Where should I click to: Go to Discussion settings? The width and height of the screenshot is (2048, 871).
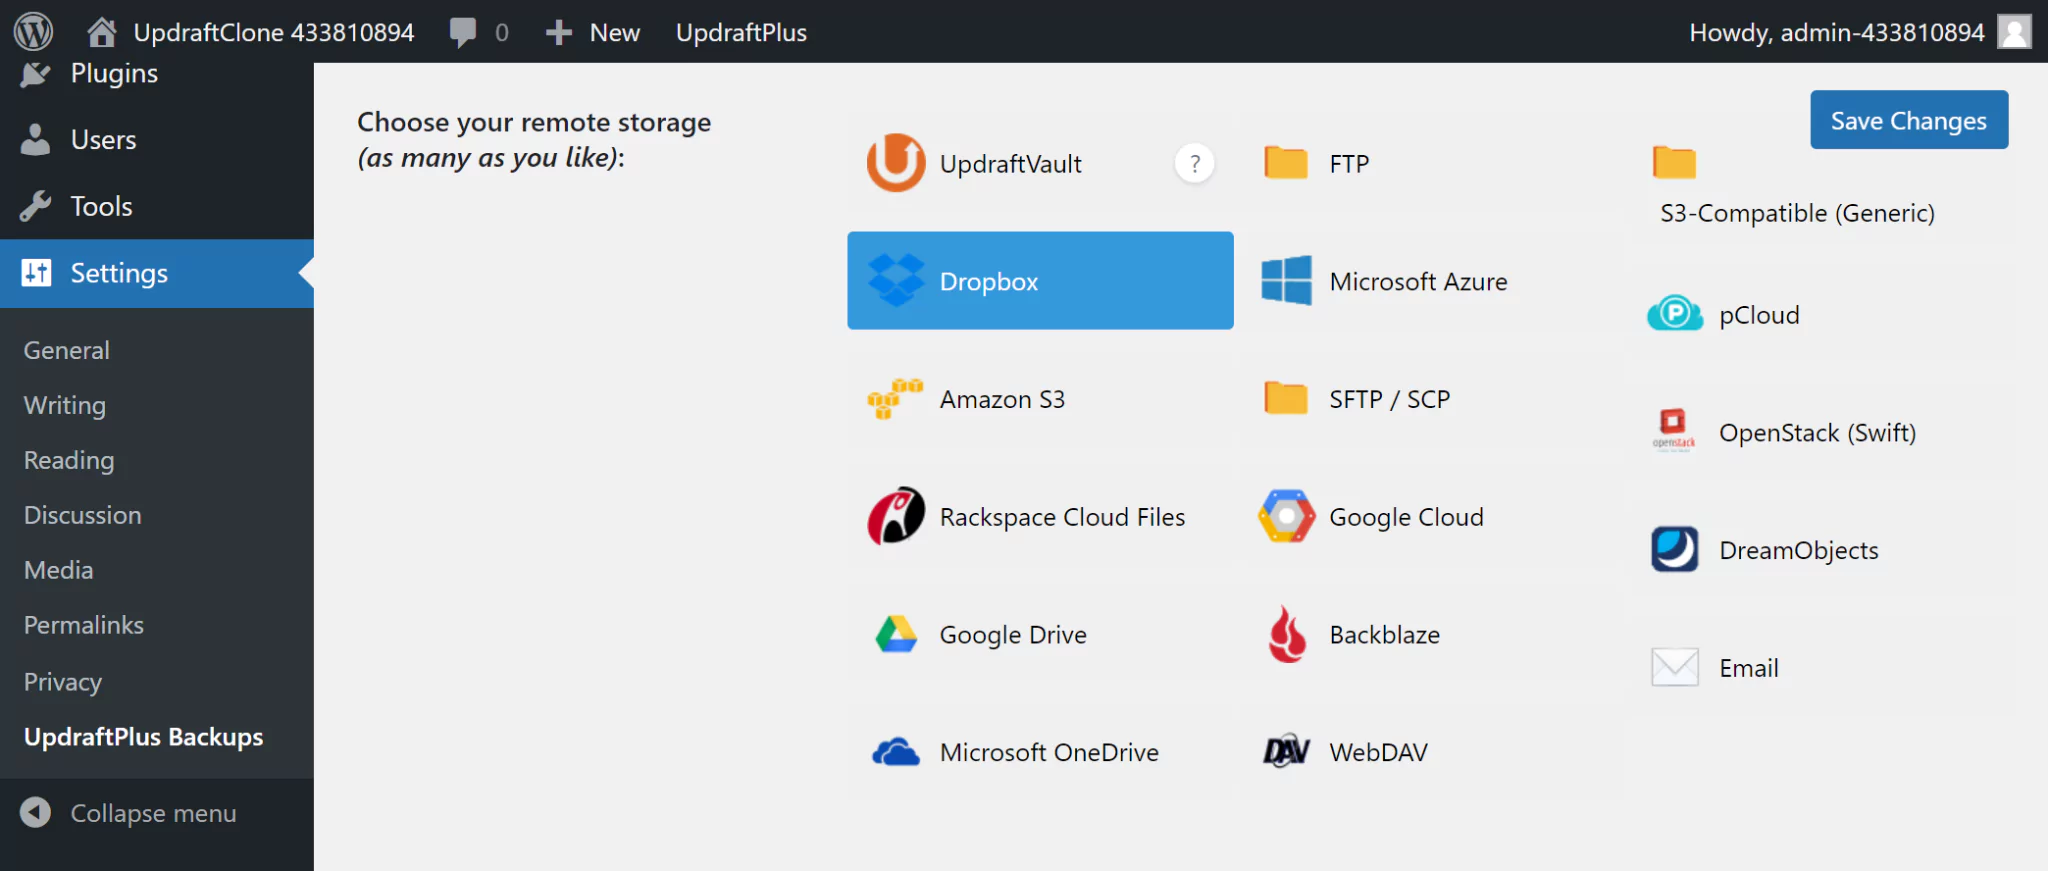point(83,515)
